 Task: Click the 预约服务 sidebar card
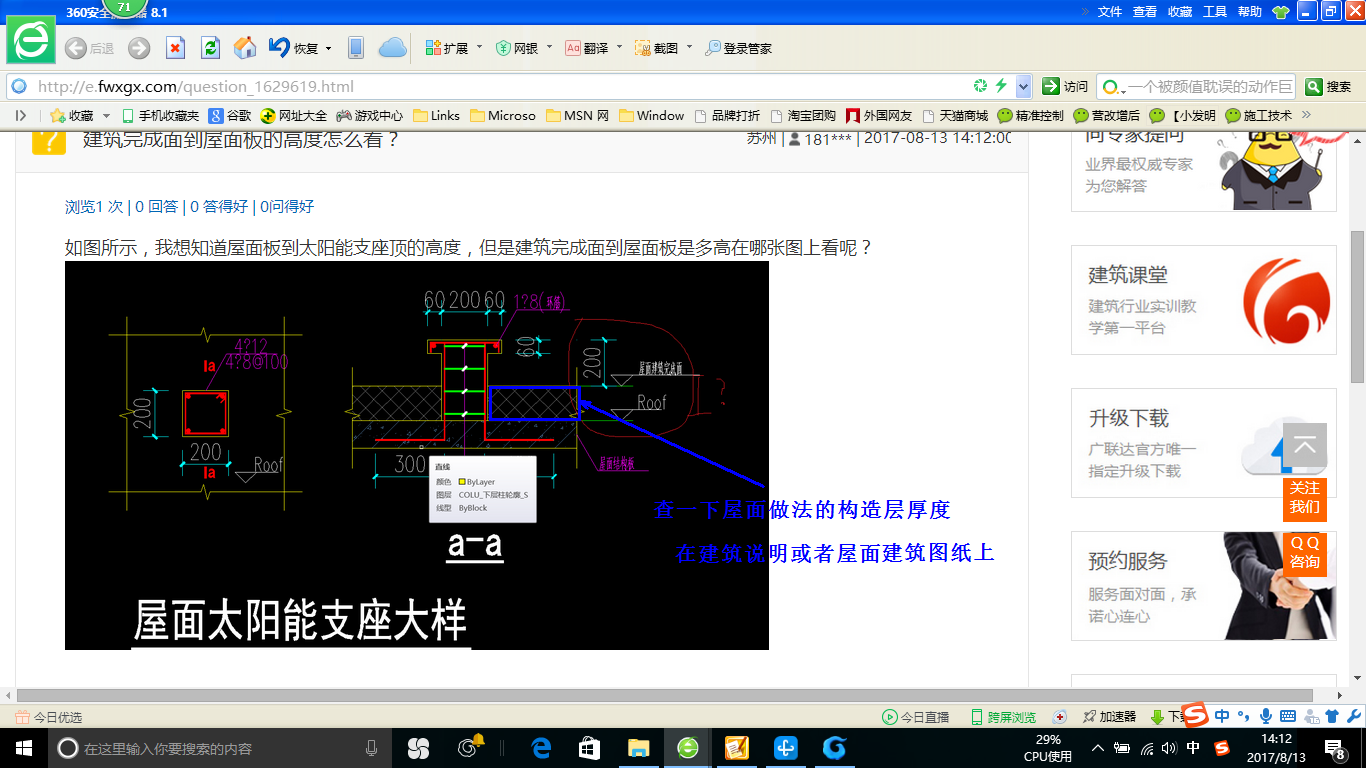[x=1203, y=586]
